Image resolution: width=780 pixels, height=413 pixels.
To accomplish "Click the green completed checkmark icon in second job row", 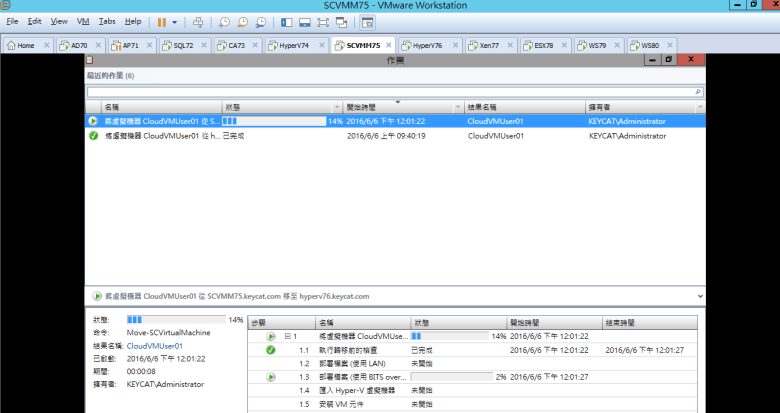I will tap(93, 135).
